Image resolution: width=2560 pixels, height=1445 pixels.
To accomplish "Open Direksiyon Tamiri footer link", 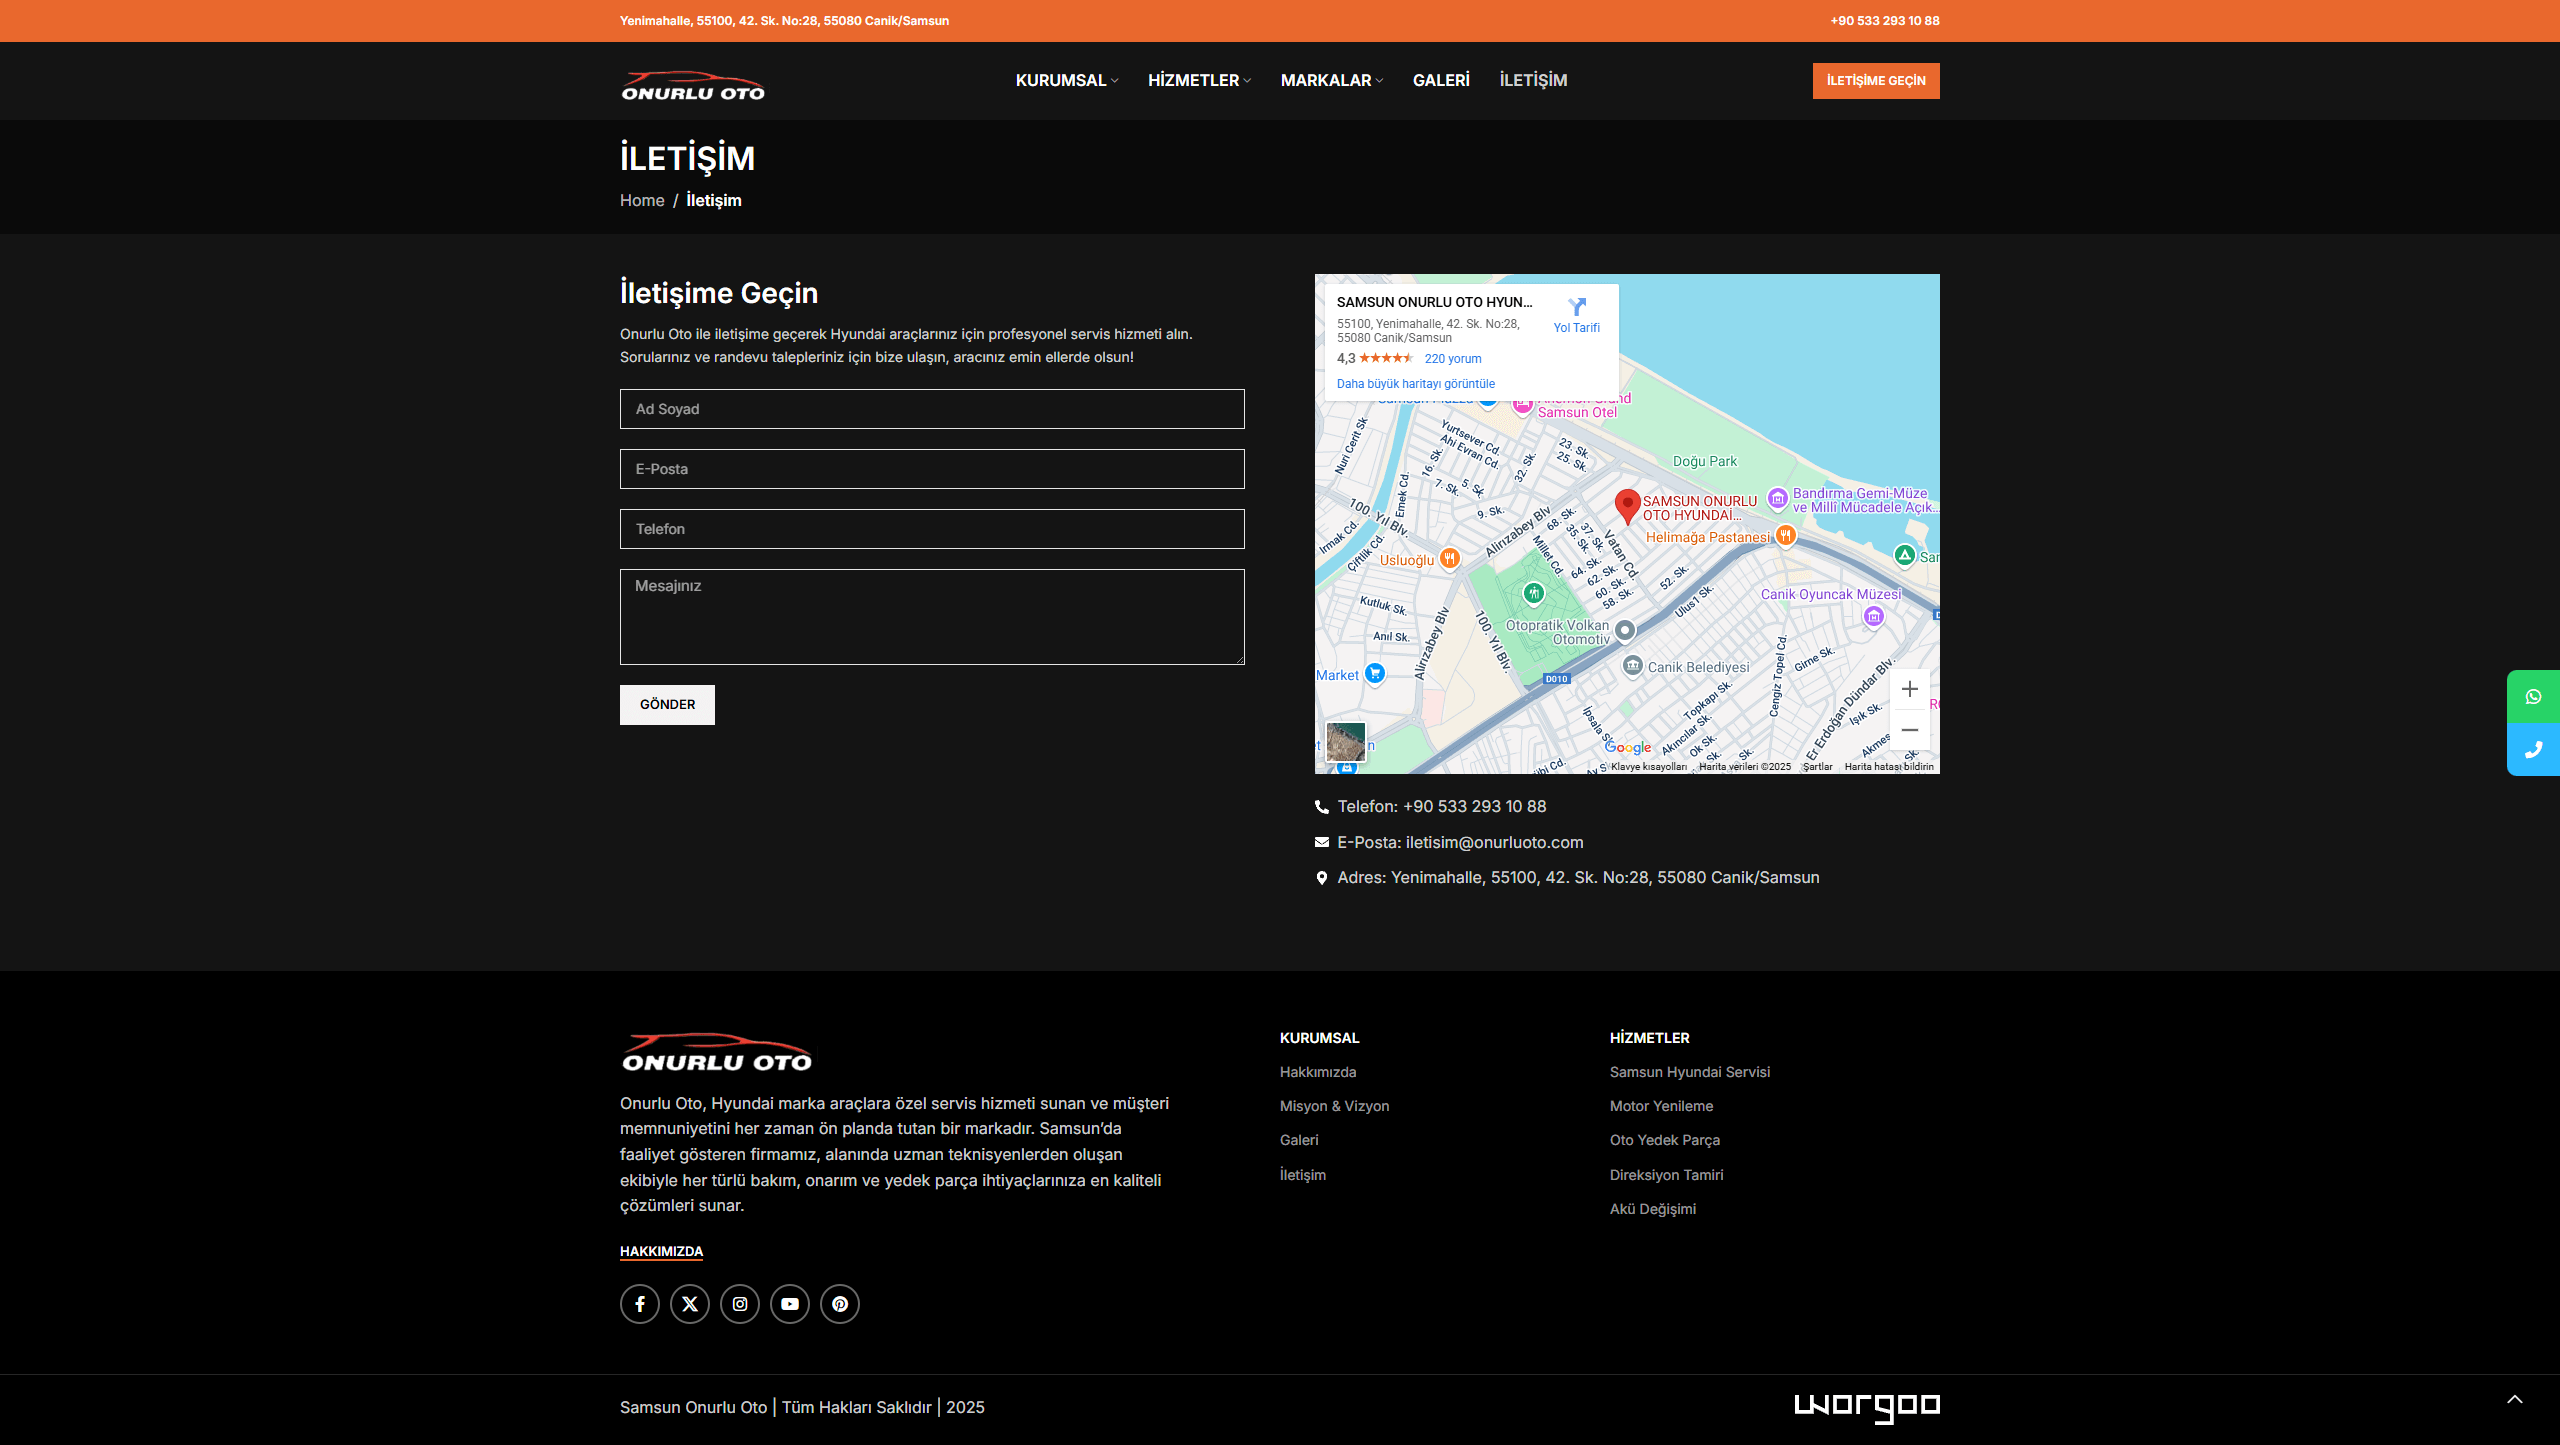I will click(x=1667, y=1175).
